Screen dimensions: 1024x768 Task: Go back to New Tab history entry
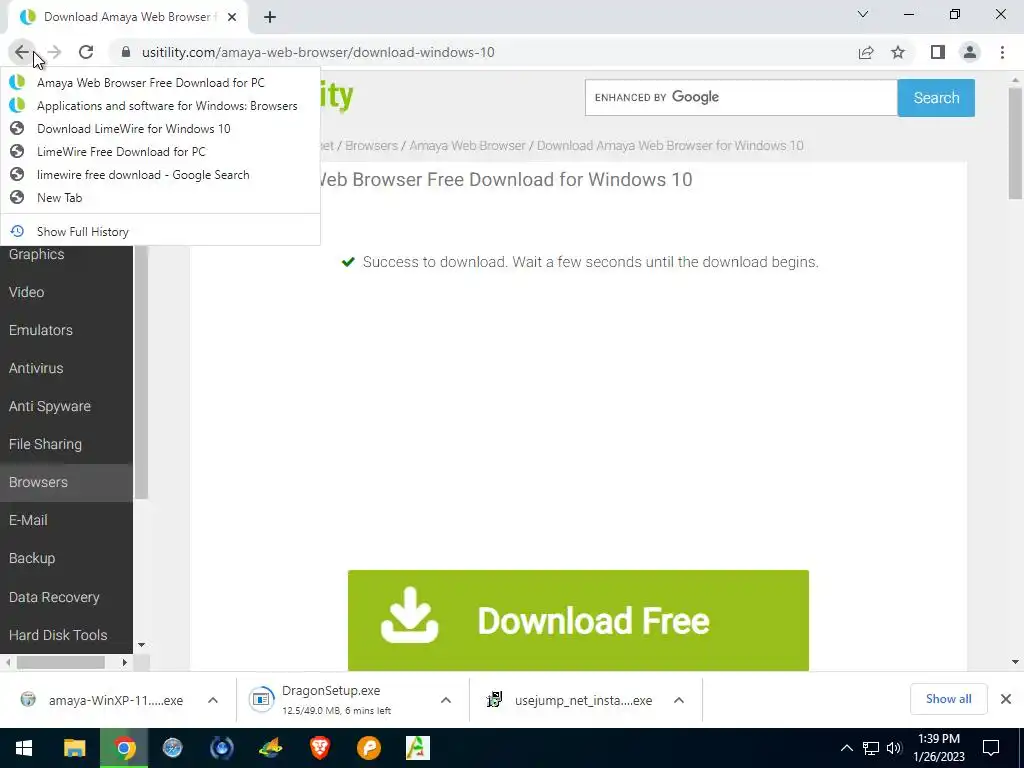[x=160, y=198]
